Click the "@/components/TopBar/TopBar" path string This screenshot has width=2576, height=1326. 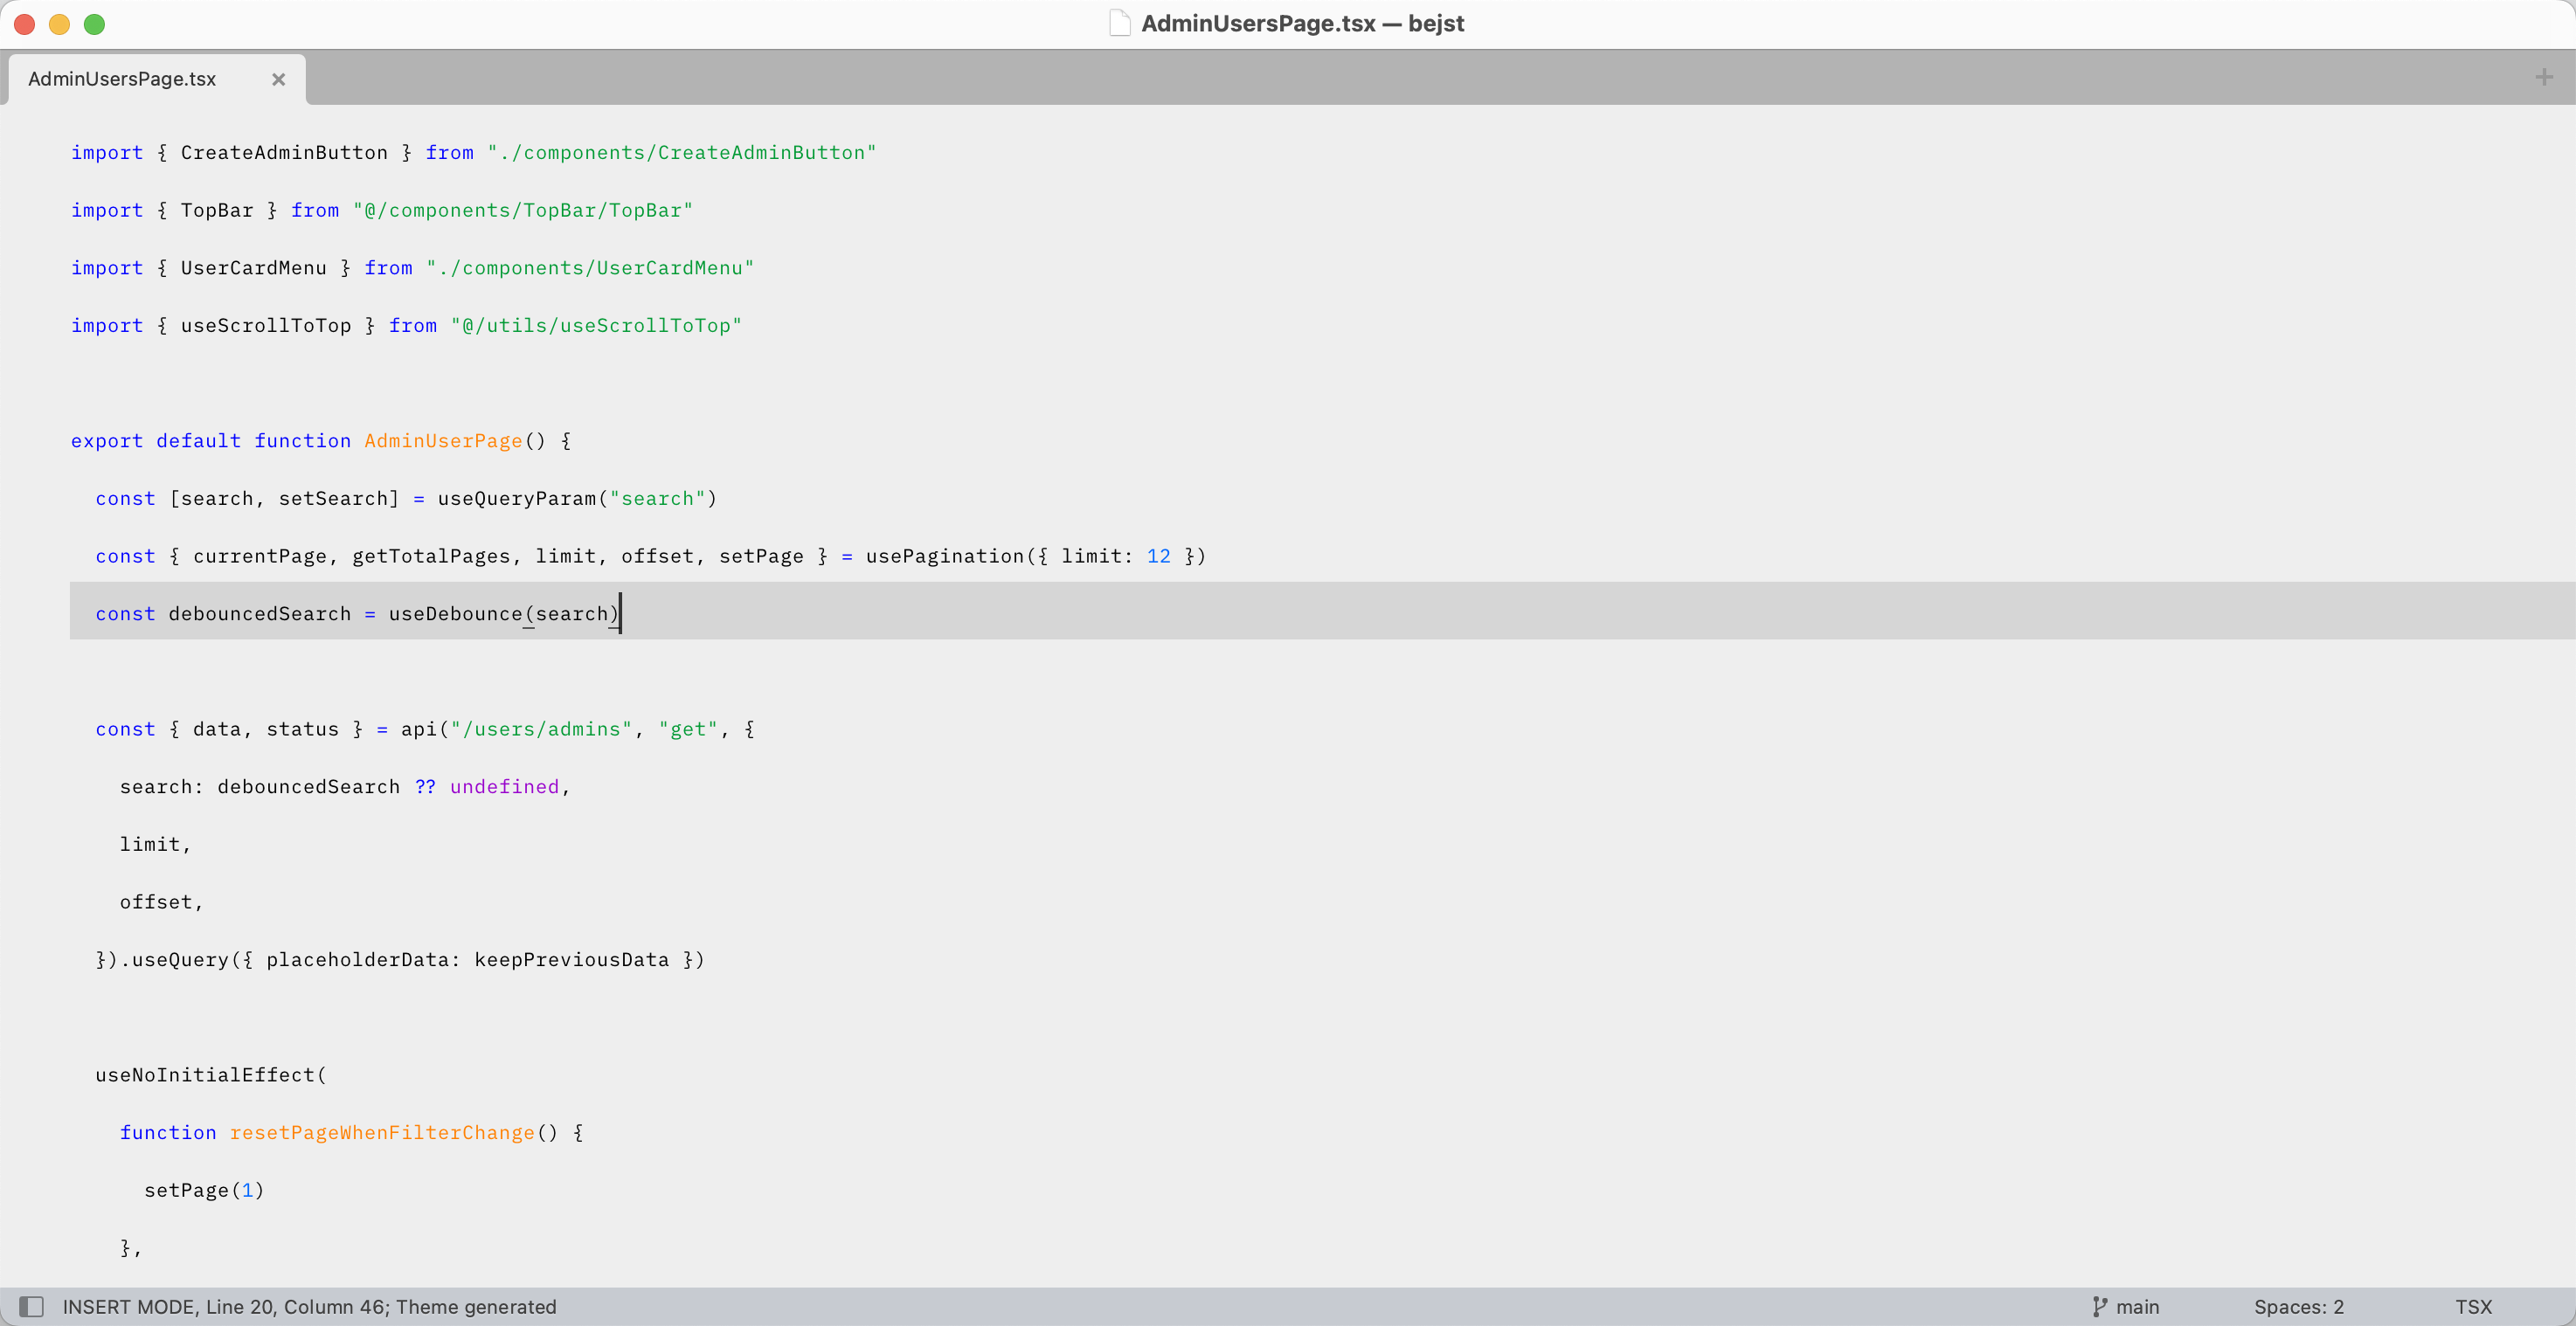click(522, 210)
